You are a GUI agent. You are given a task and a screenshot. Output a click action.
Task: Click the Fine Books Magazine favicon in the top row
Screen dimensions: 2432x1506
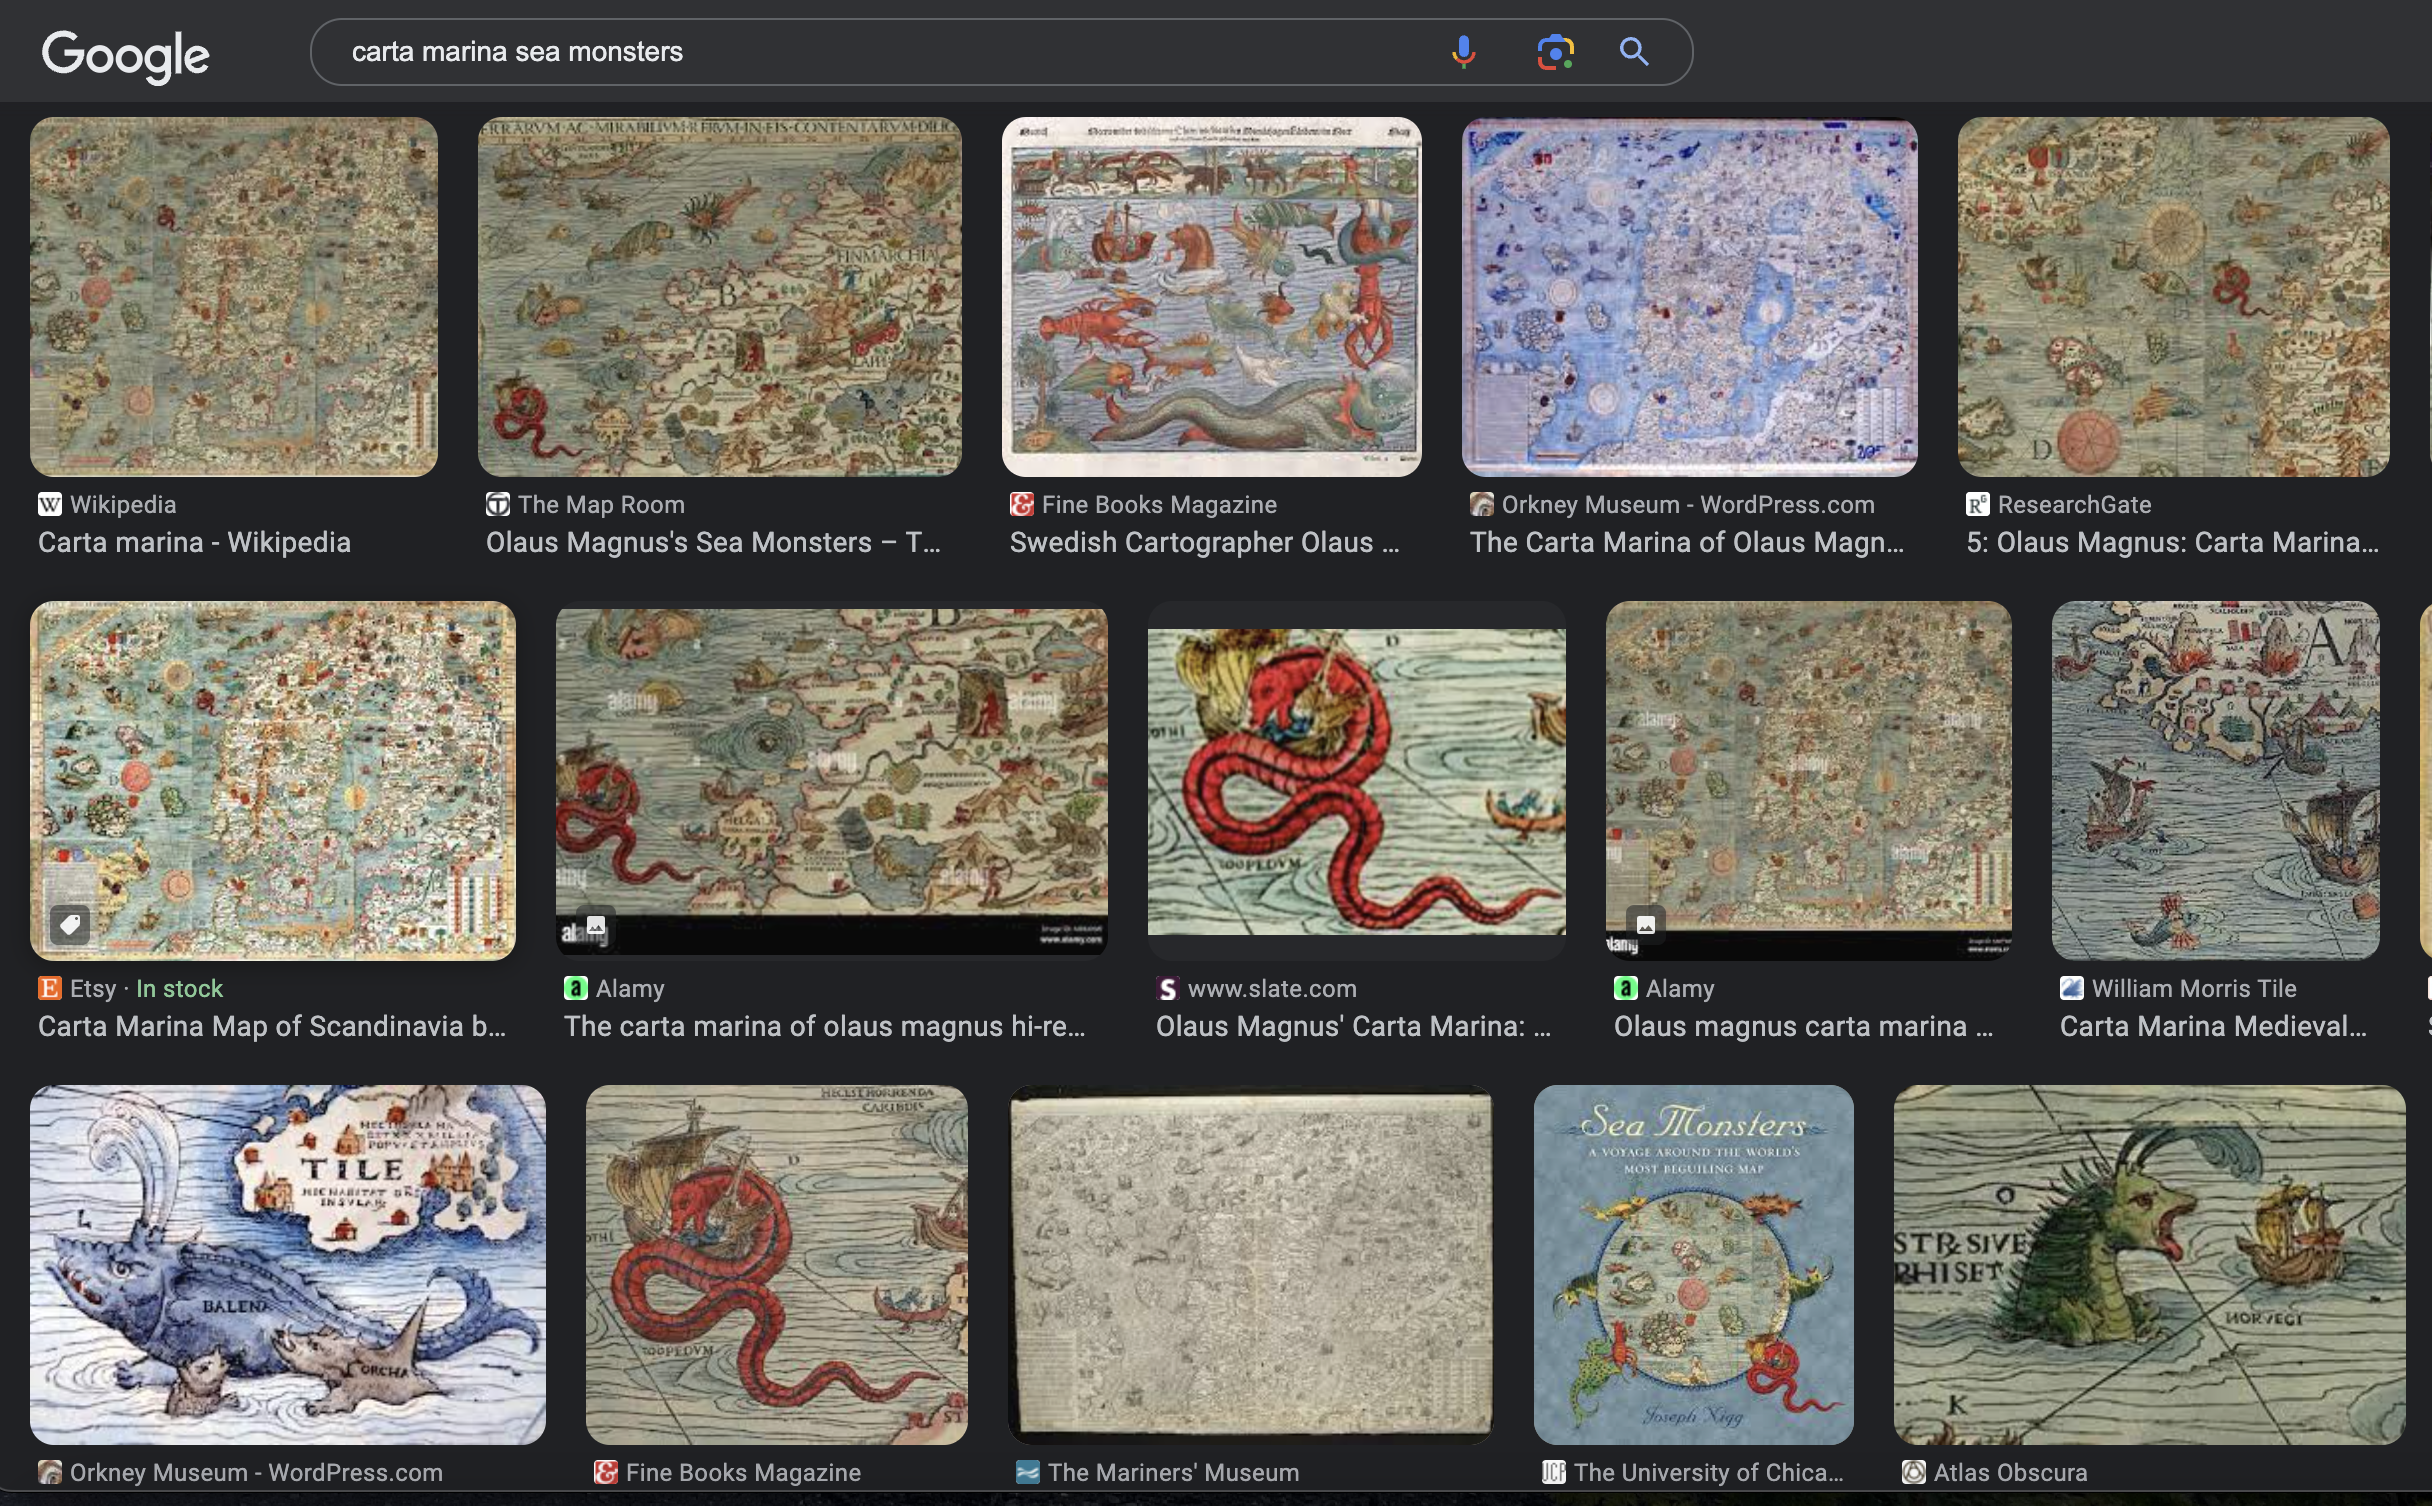coord(1021,504)
